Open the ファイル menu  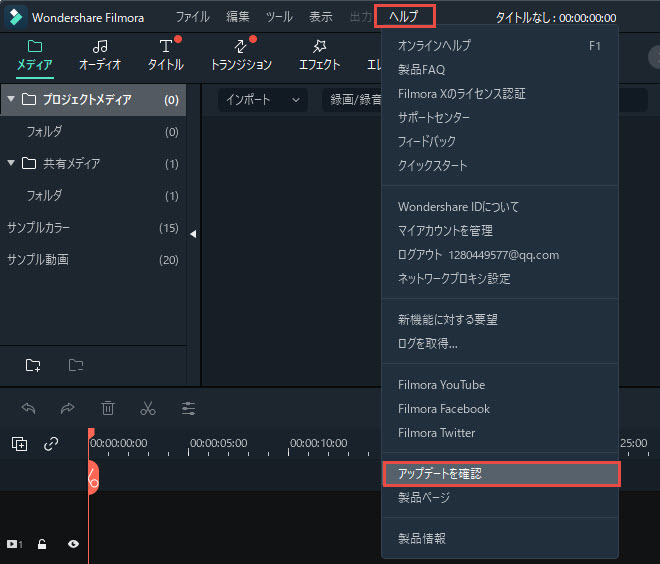point(192,17)
